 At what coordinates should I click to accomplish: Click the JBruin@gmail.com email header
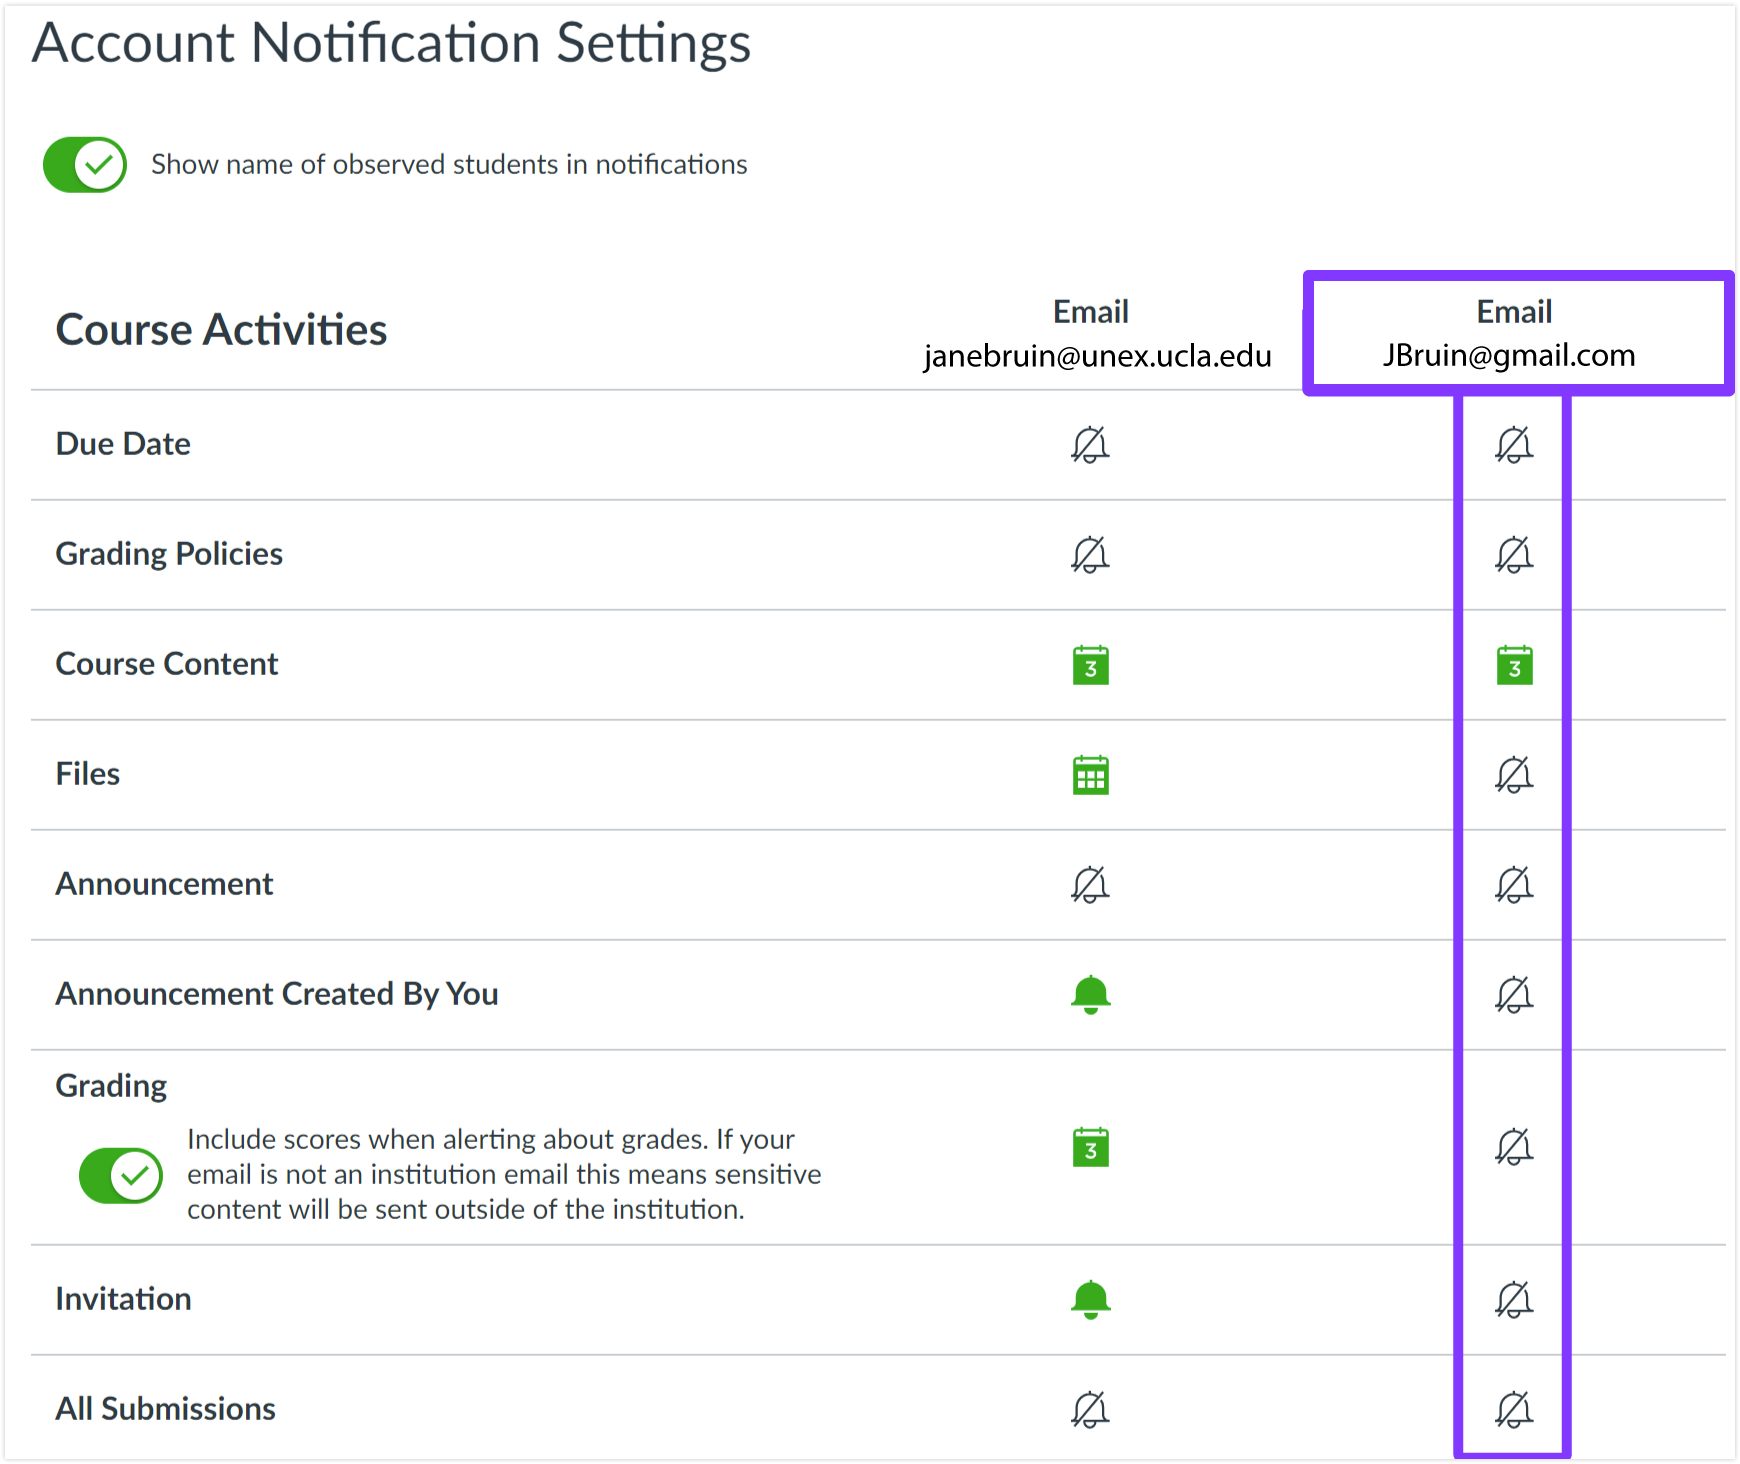coord(1513,333)
